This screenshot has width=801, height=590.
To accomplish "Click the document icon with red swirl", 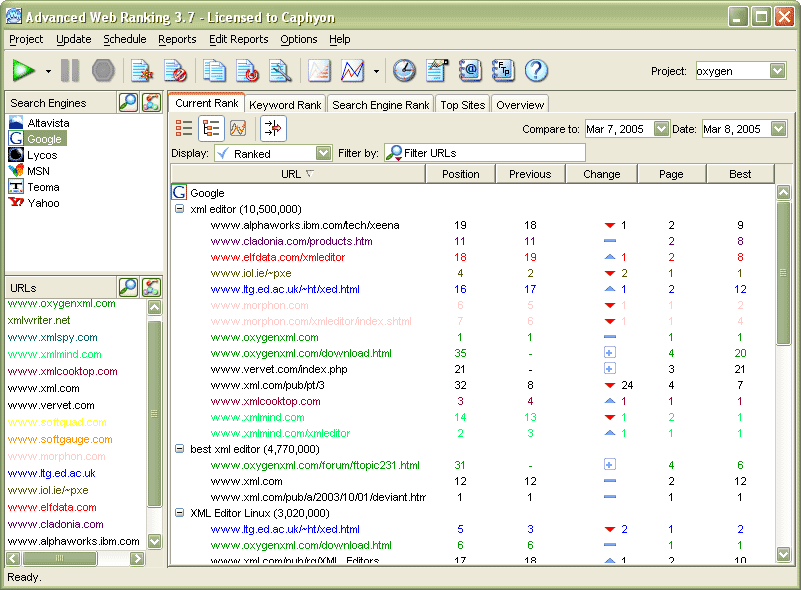I will 248,70.
